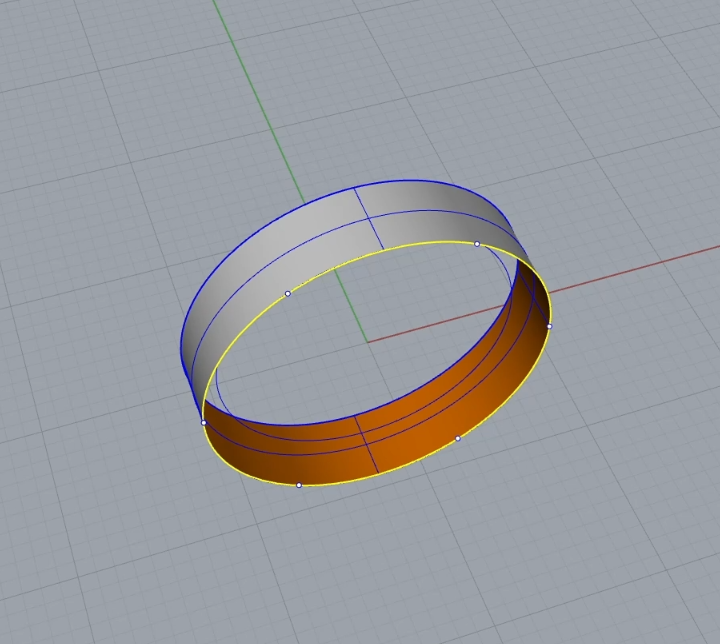Select the rightmost control point on yellow curve

coord(549,326)
